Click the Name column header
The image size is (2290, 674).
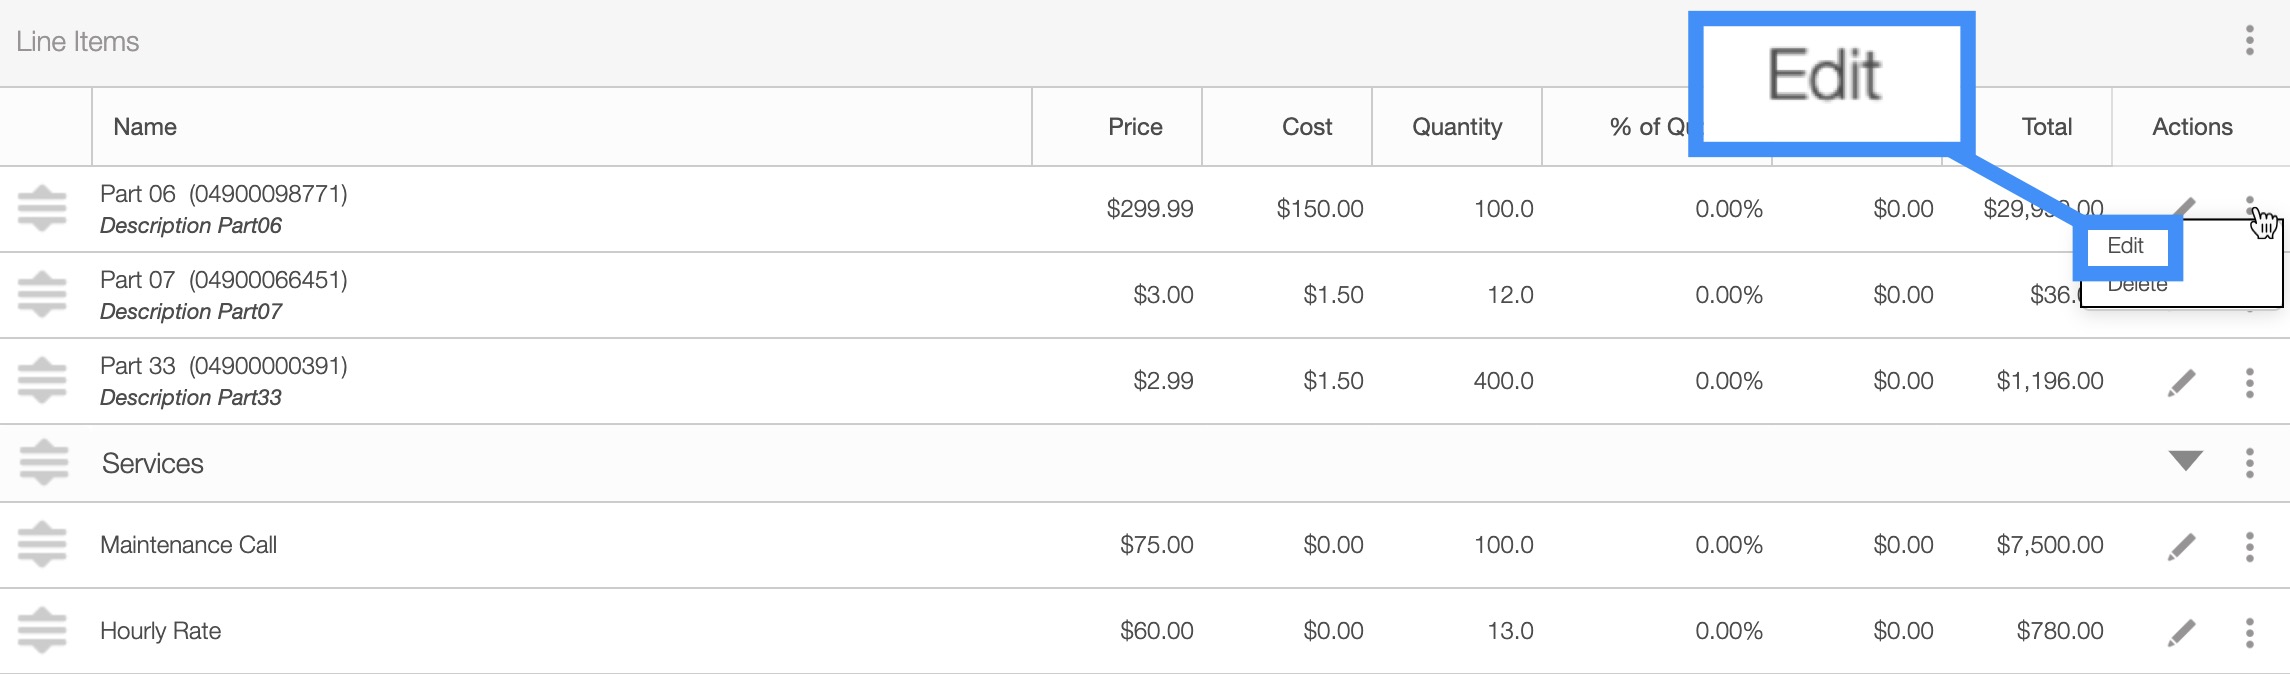tap(145, 127)
